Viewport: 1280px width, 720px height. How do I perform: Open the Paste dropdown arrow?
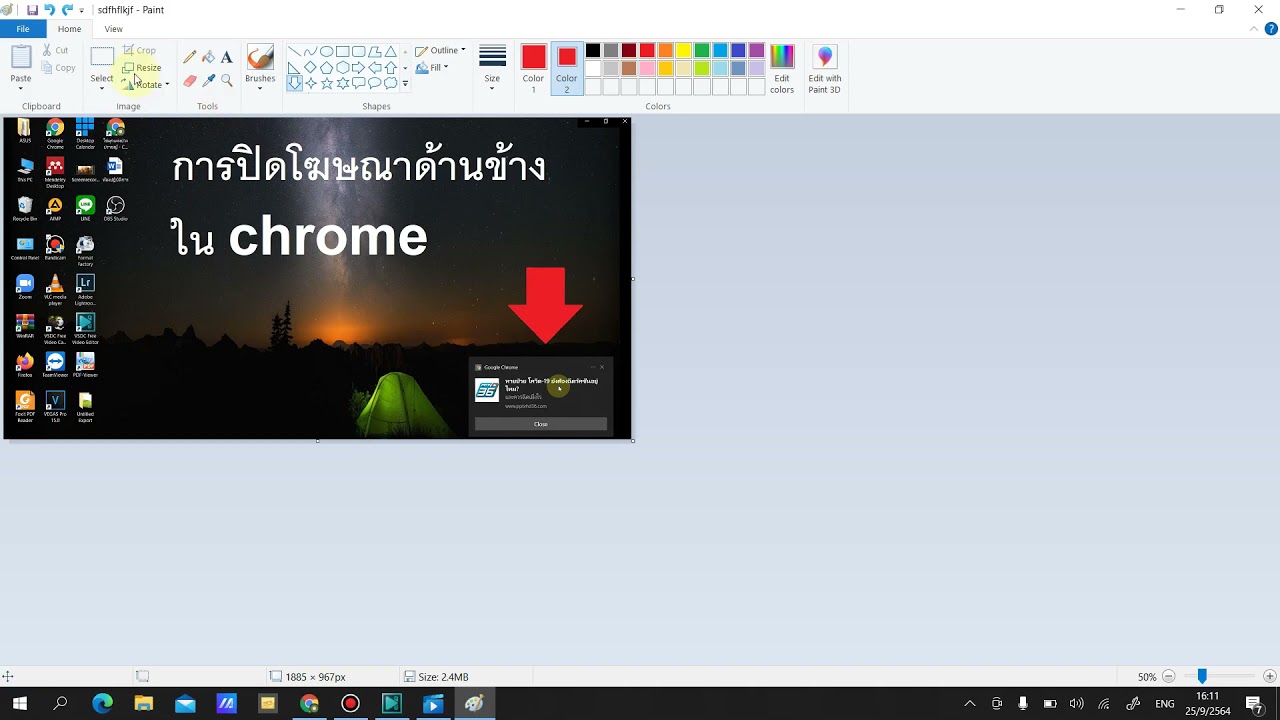(21, 88)
